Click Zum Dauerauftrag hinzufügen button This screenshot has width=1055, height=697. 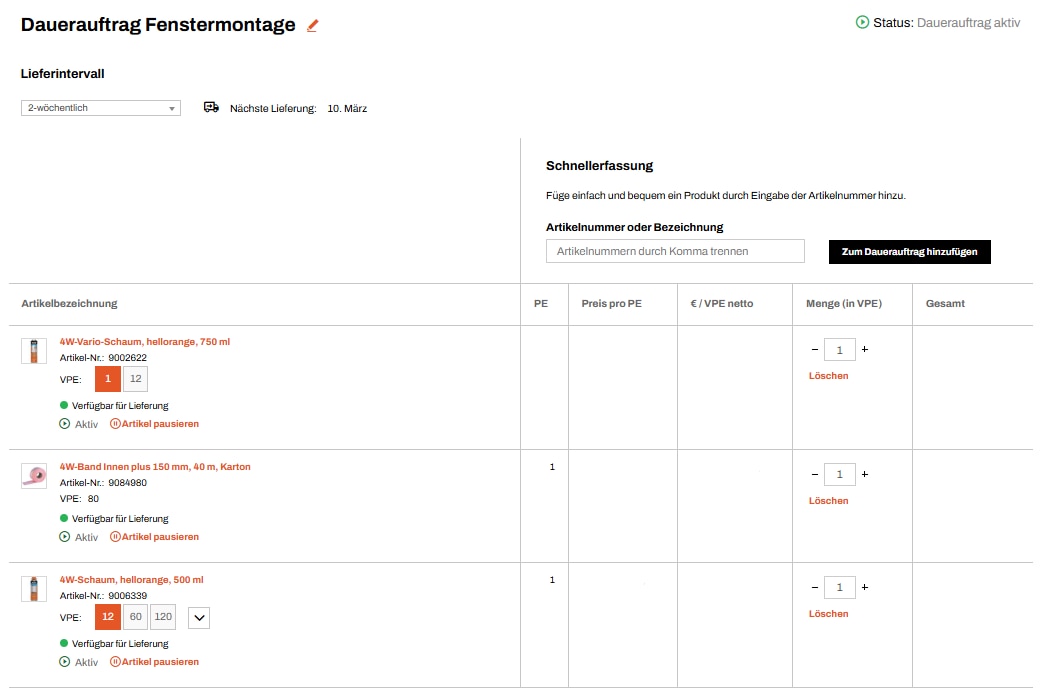[x=909, y=252]
